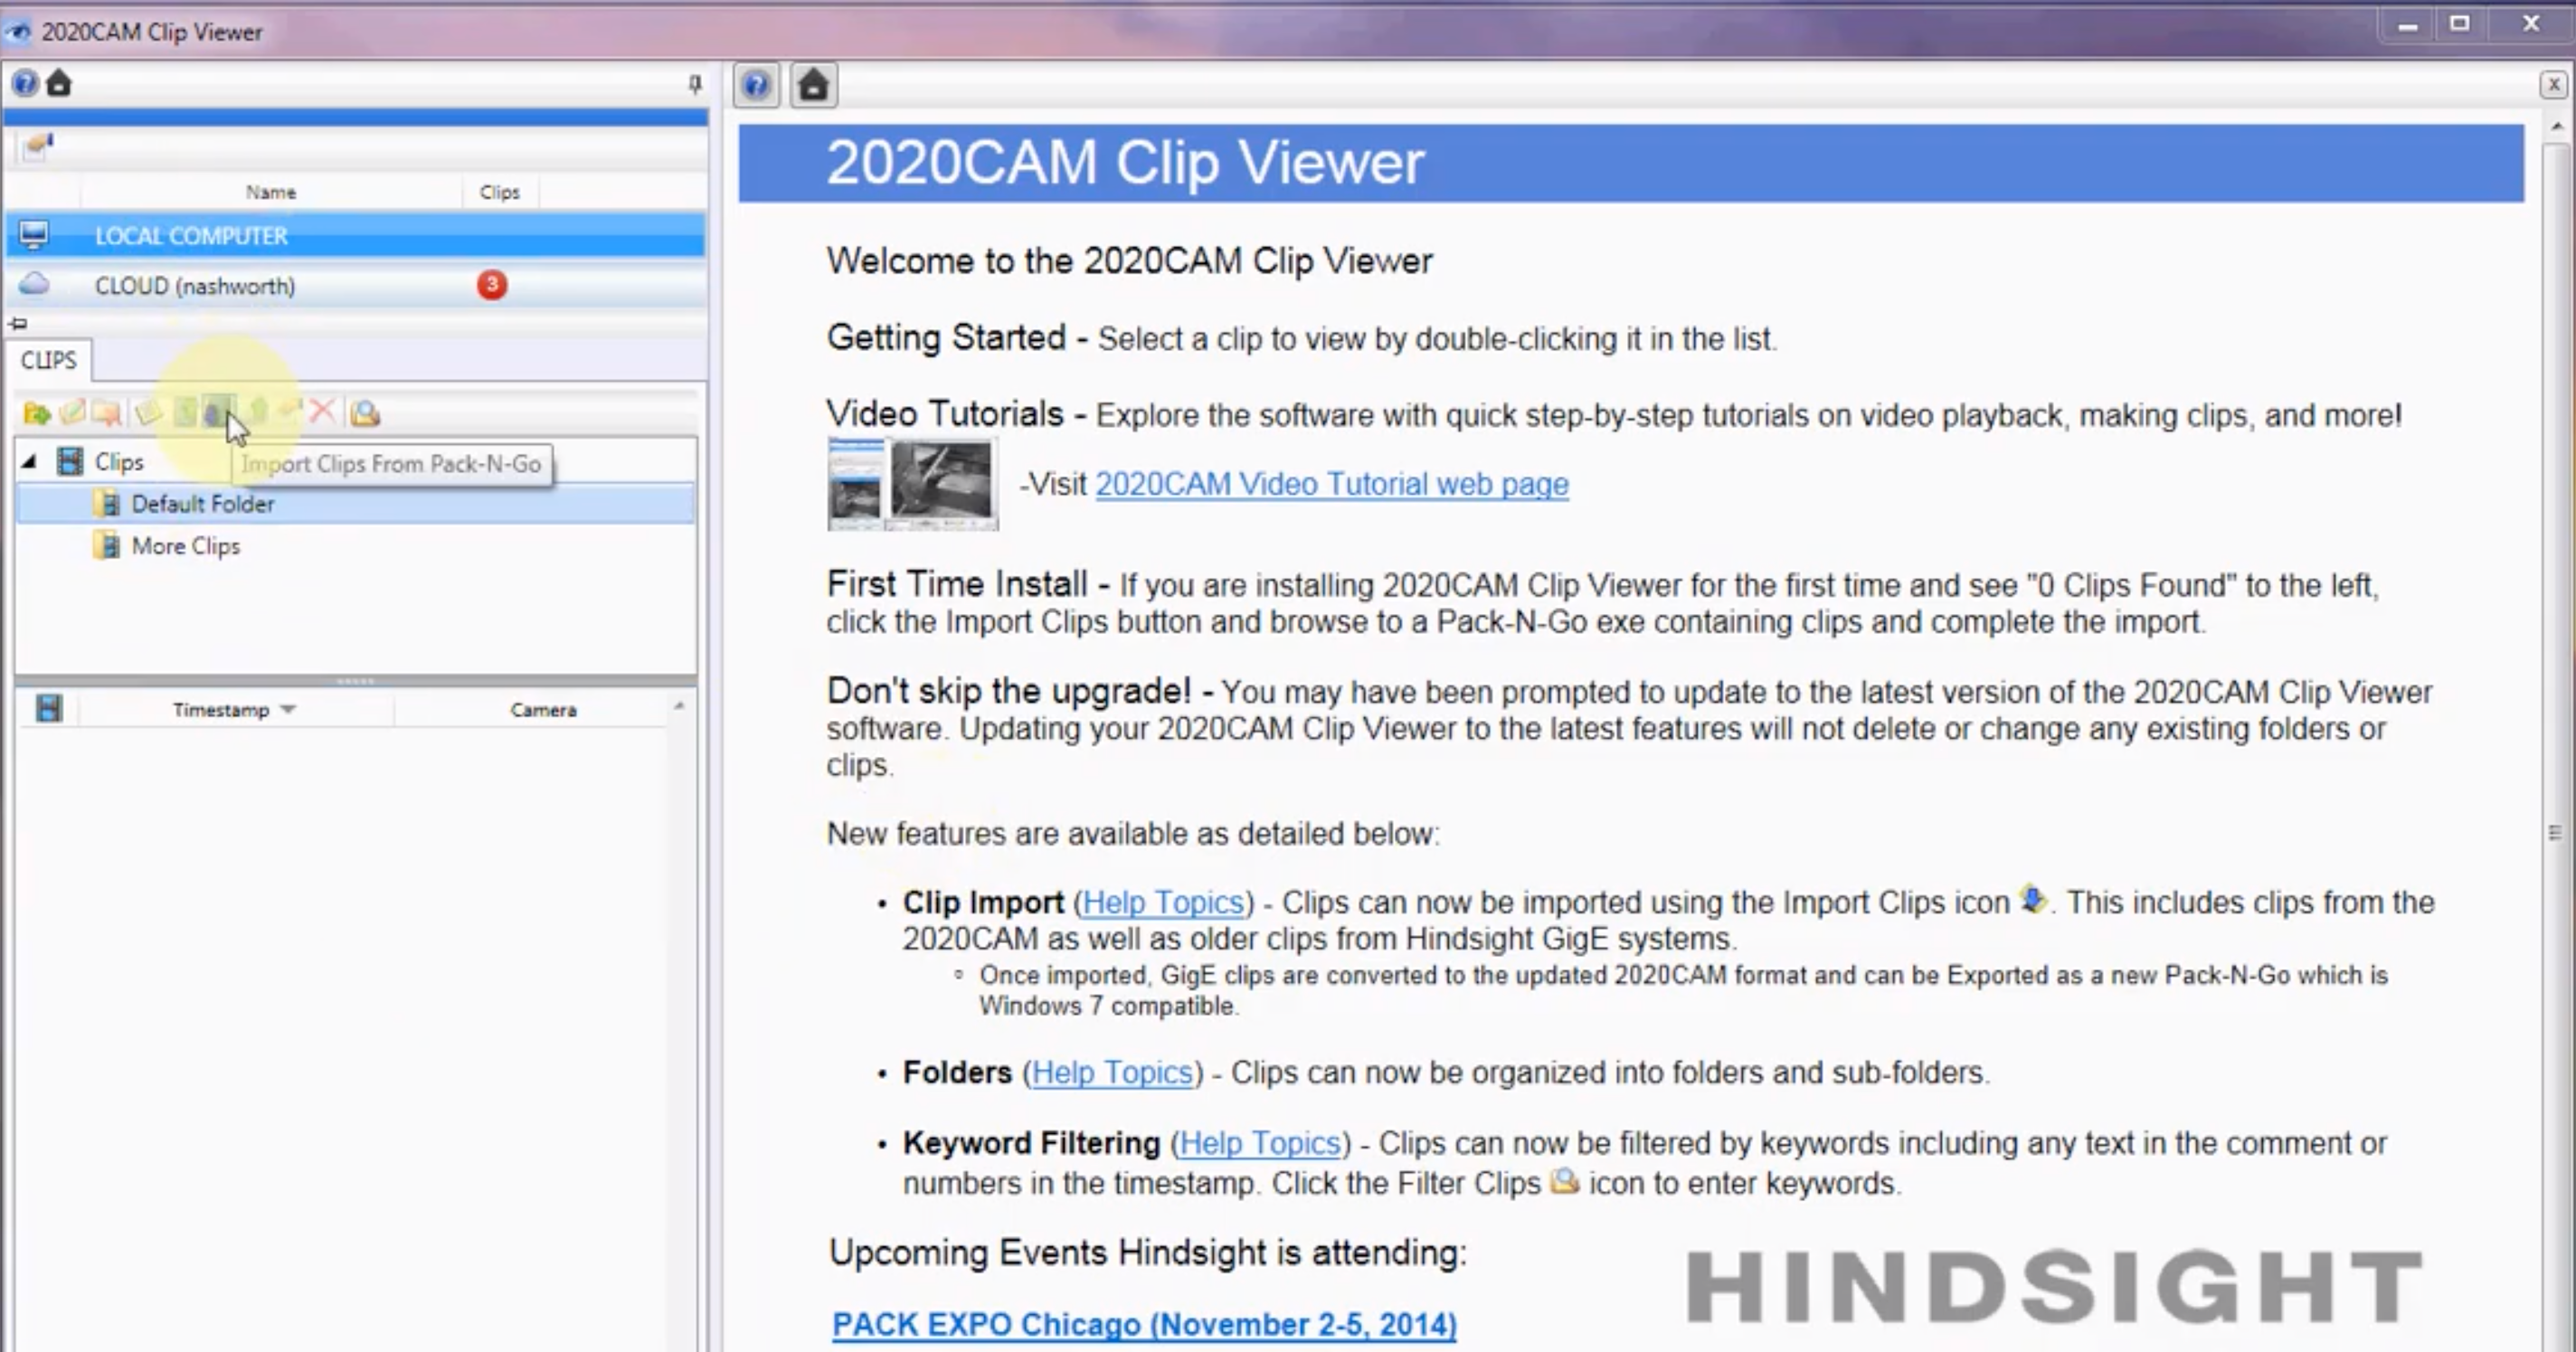The width and height of the screenshot is (2576, 1352).
Task: Click the video tutorials thumbnail
Action: [x=912, y=484]
